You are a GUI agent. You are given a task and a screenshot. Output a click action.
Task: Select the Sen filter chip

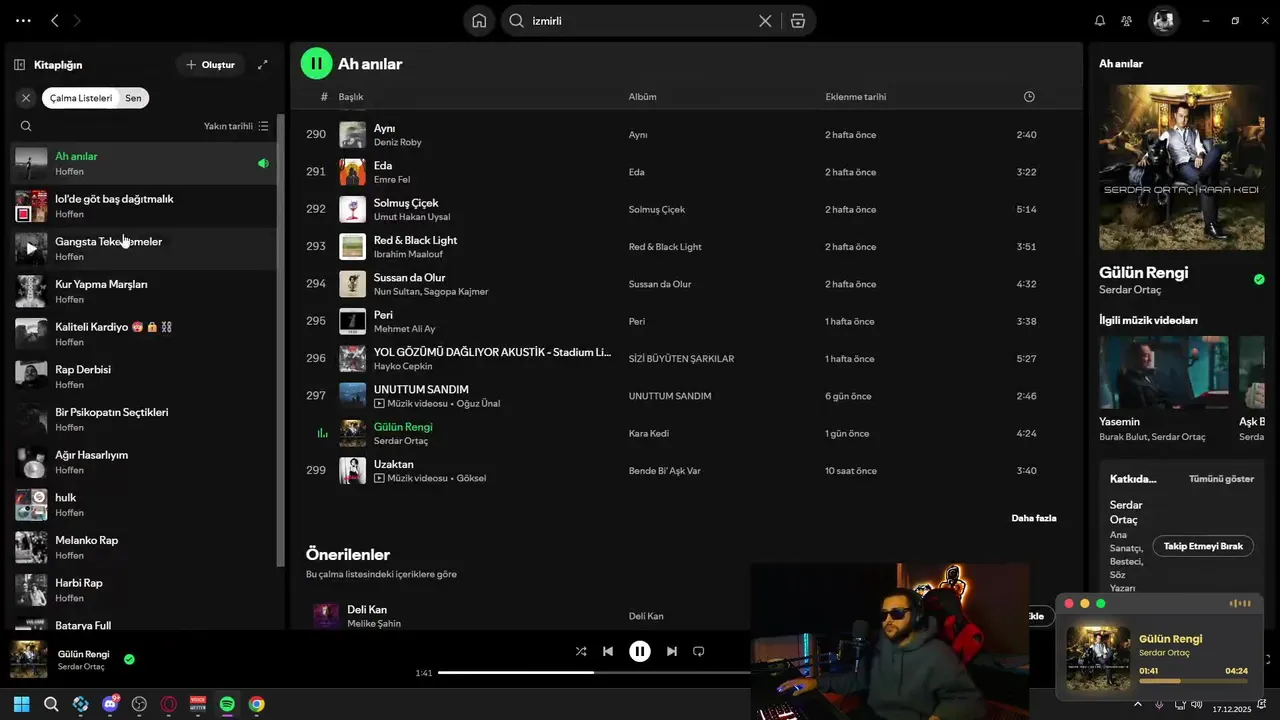click(133, 98)
